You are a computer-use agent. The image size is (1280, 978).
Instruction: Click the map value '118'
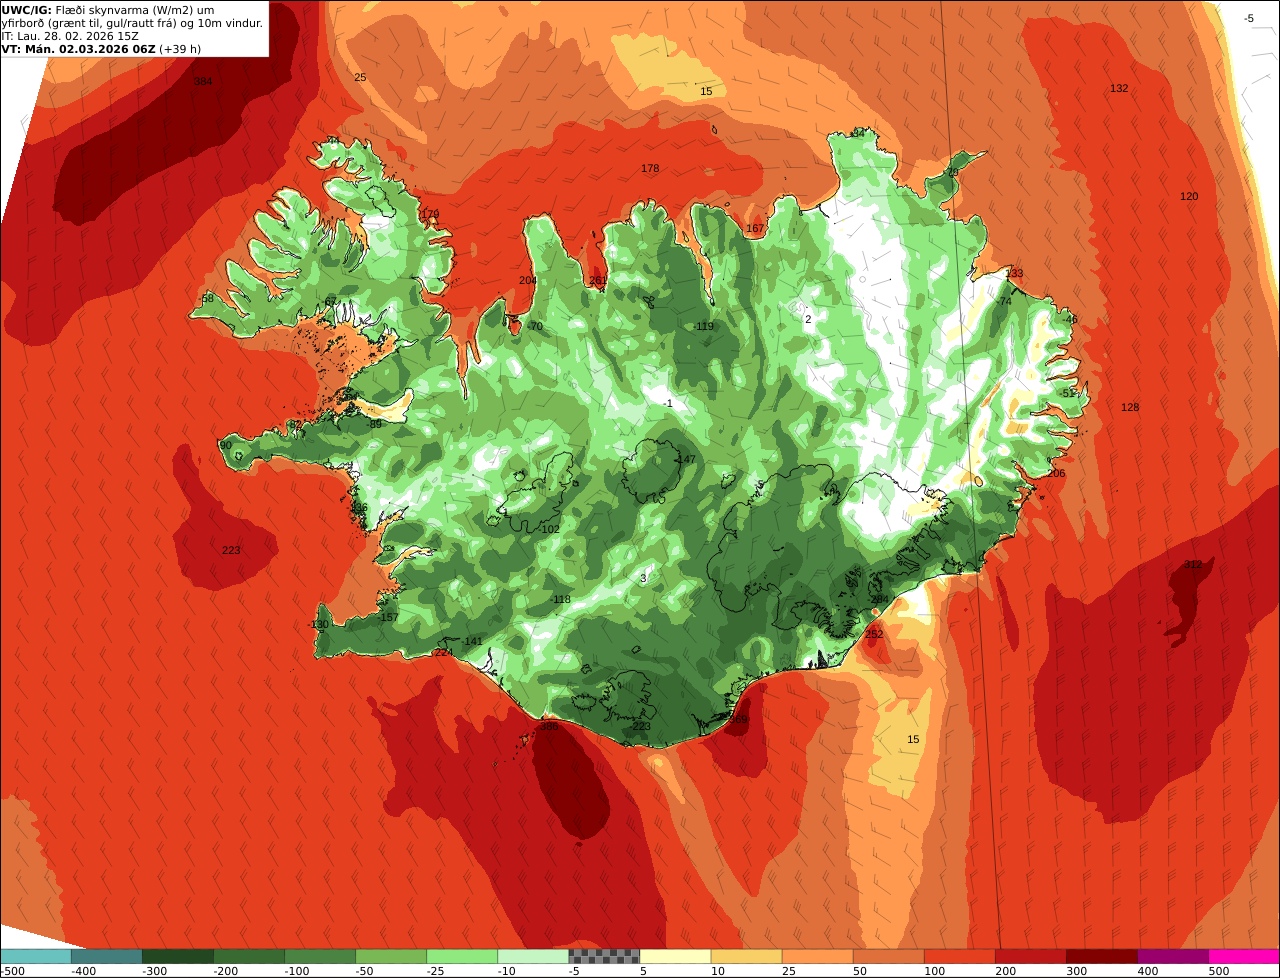tap(561, 600)
